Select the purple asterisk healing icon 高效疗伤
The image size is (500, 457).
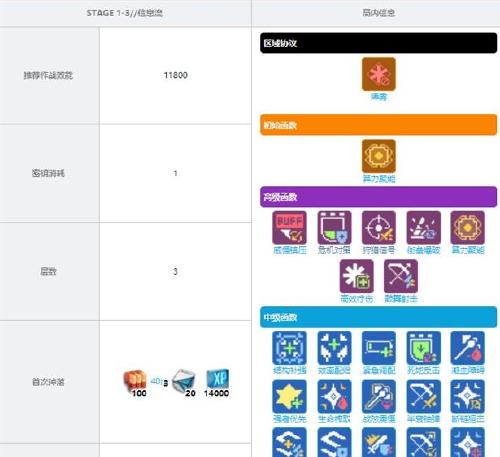[x=356, y=276]
